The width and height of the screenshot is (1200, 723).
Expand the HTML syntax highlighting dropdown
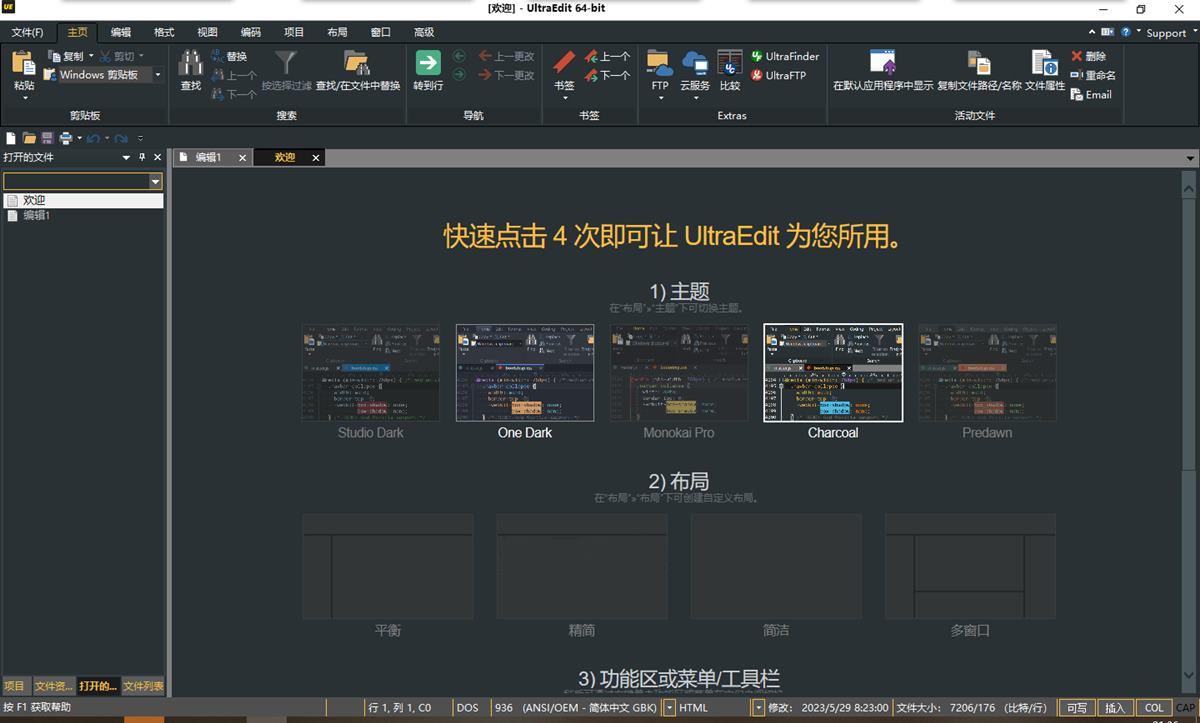point(758,708)
